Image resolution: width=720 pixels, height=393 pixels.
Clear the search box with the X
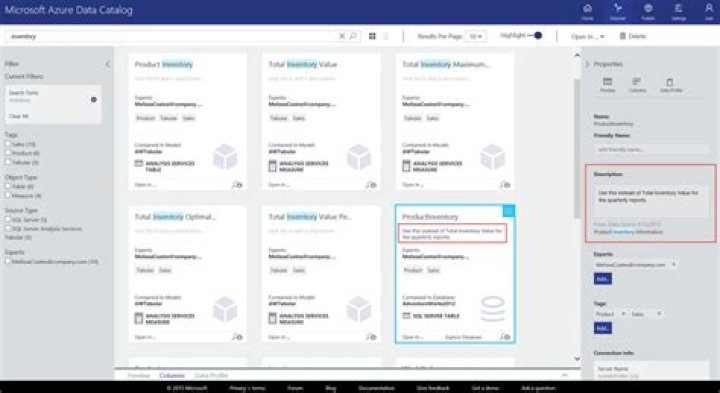pos(342,36)
